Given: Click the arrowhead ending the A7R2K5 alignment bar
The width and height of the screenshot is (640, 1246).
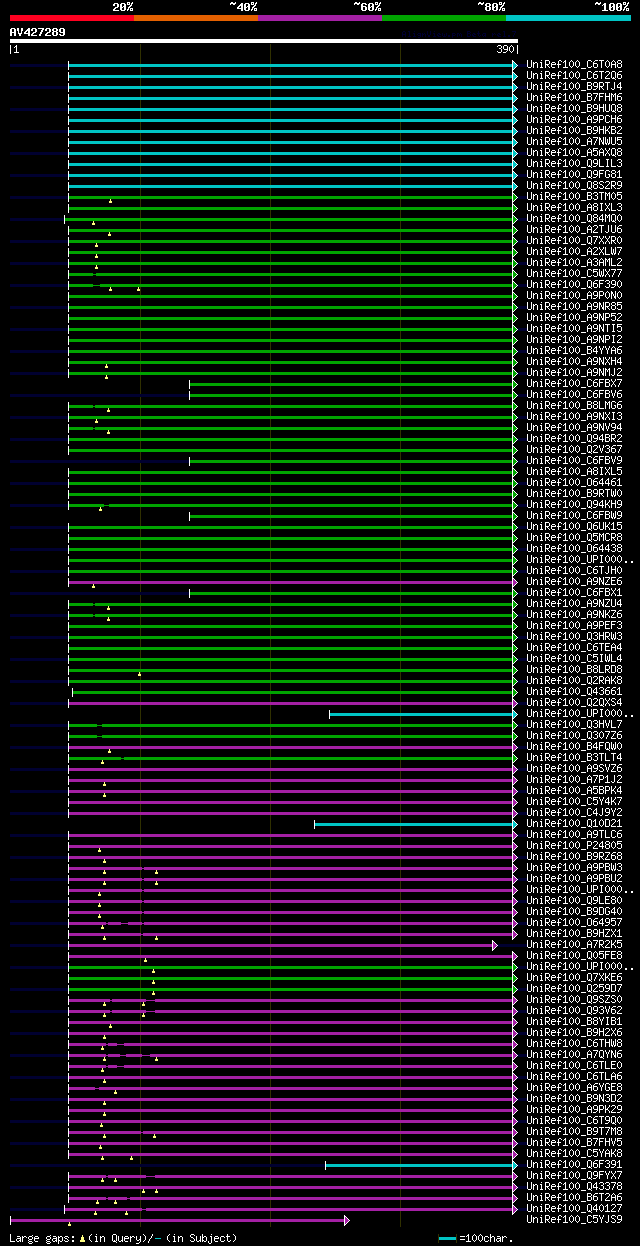Looking at the screenshot, I should pos(494,945).
